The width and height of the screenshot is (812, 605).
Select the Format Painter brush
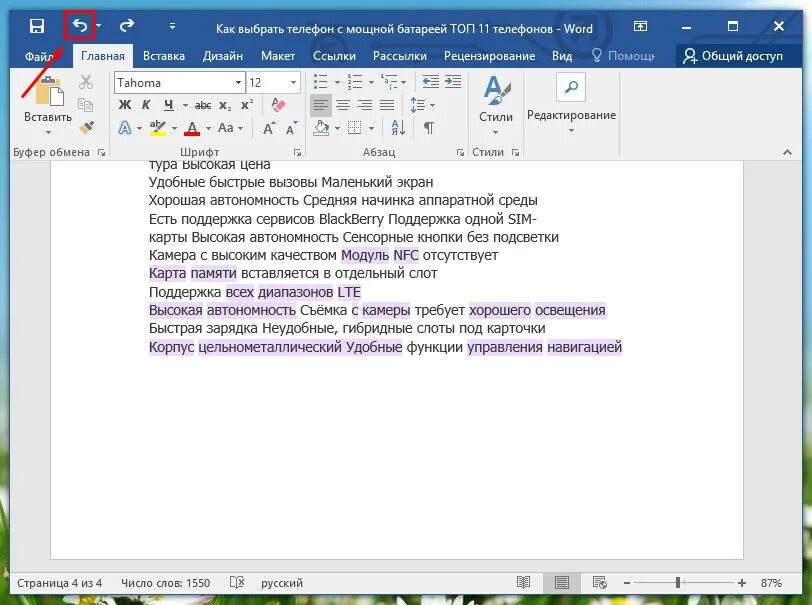(86, 127)
